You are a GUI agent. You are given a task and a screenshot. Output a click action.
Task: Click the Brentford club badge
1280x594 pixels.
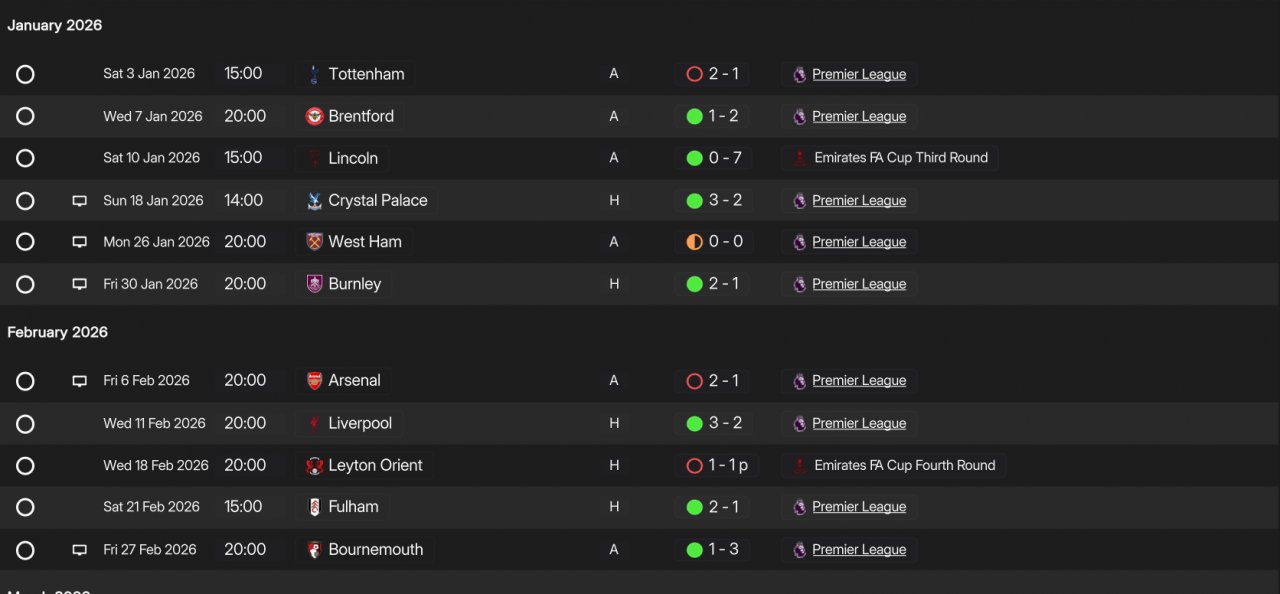click(x=314, y=116)
